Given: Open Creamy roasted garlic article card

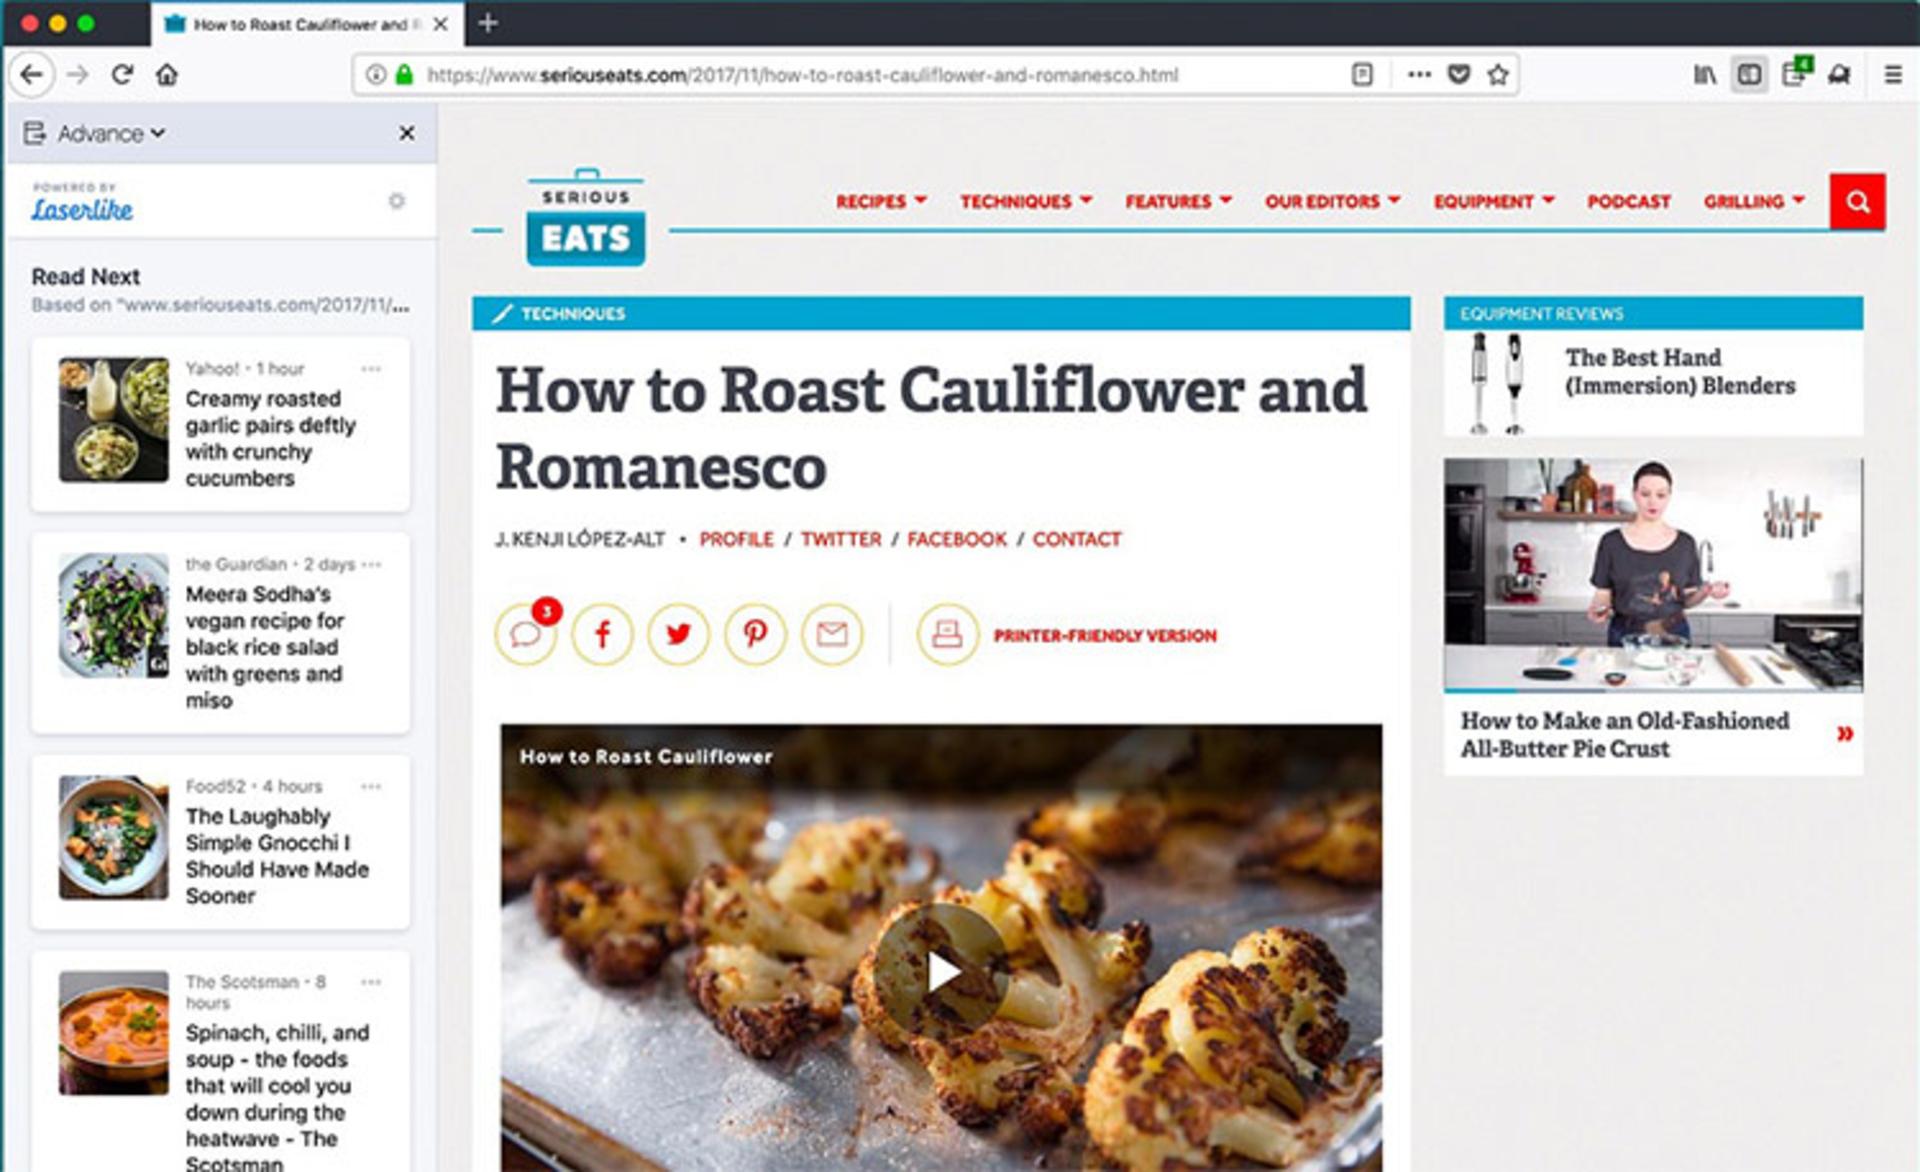Looking at the screenshot, I should click(x=220, y=424).
